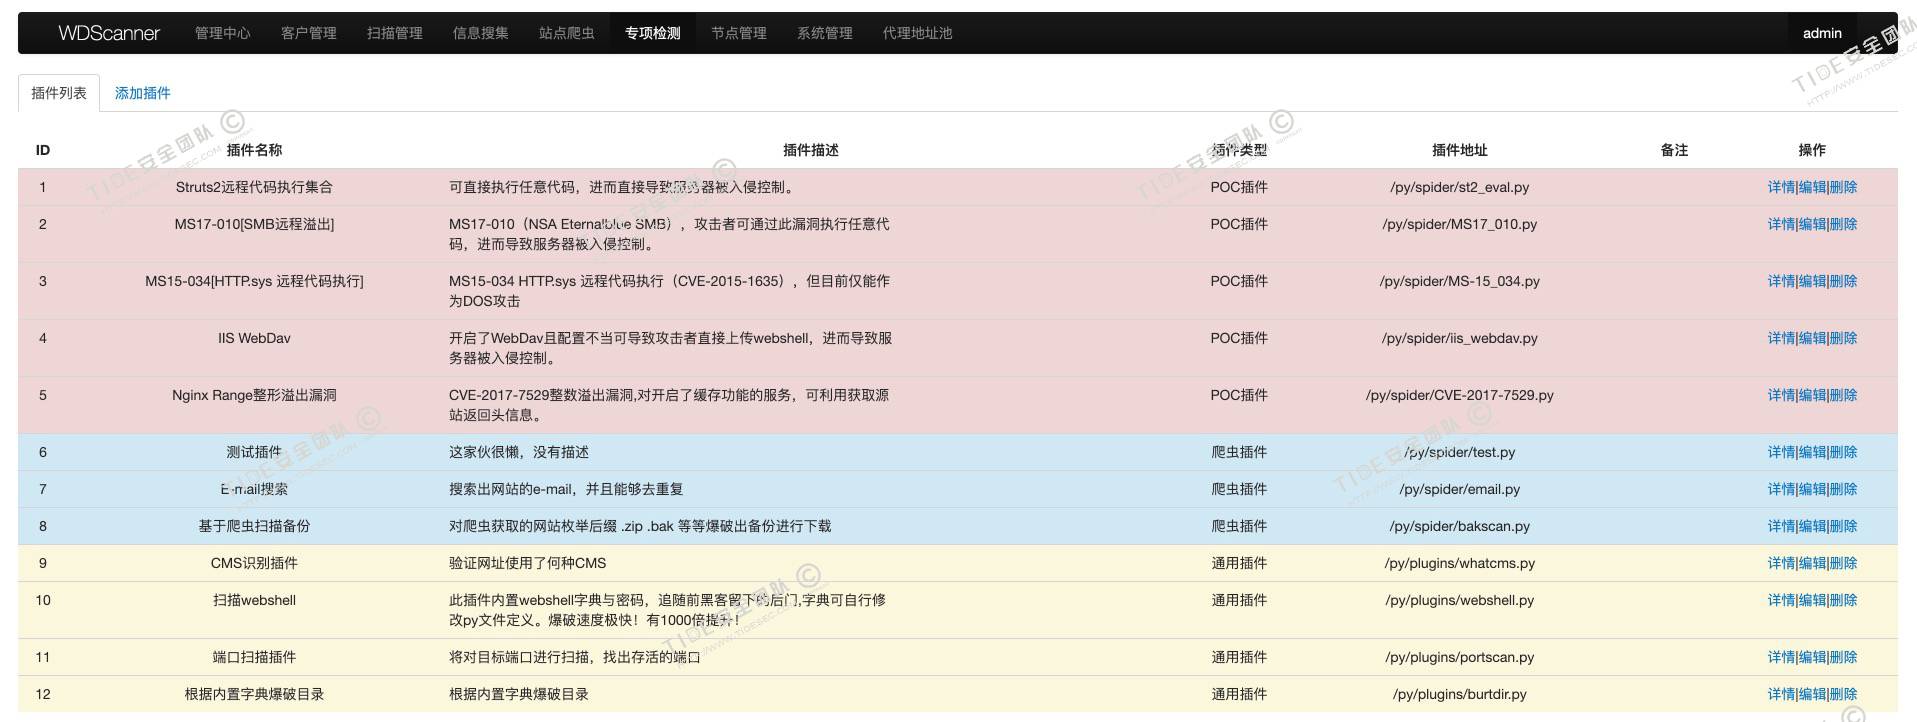
Task: Open the 节点管理 menu
Action: coord(738,33)
